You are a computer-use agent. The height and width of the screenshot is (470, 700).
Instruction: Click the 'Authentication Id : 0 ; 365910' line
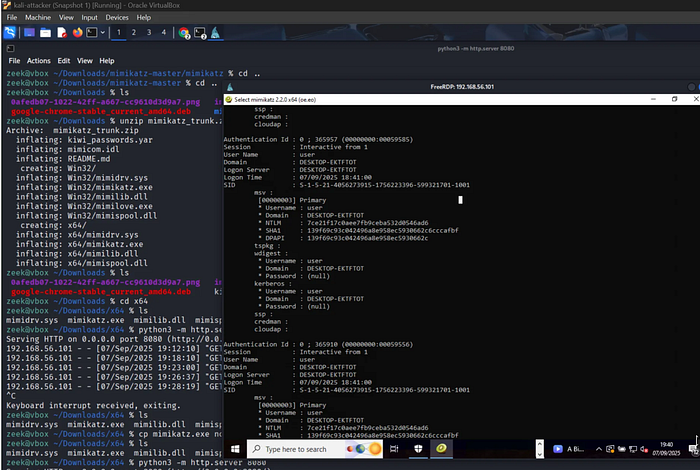318,344
